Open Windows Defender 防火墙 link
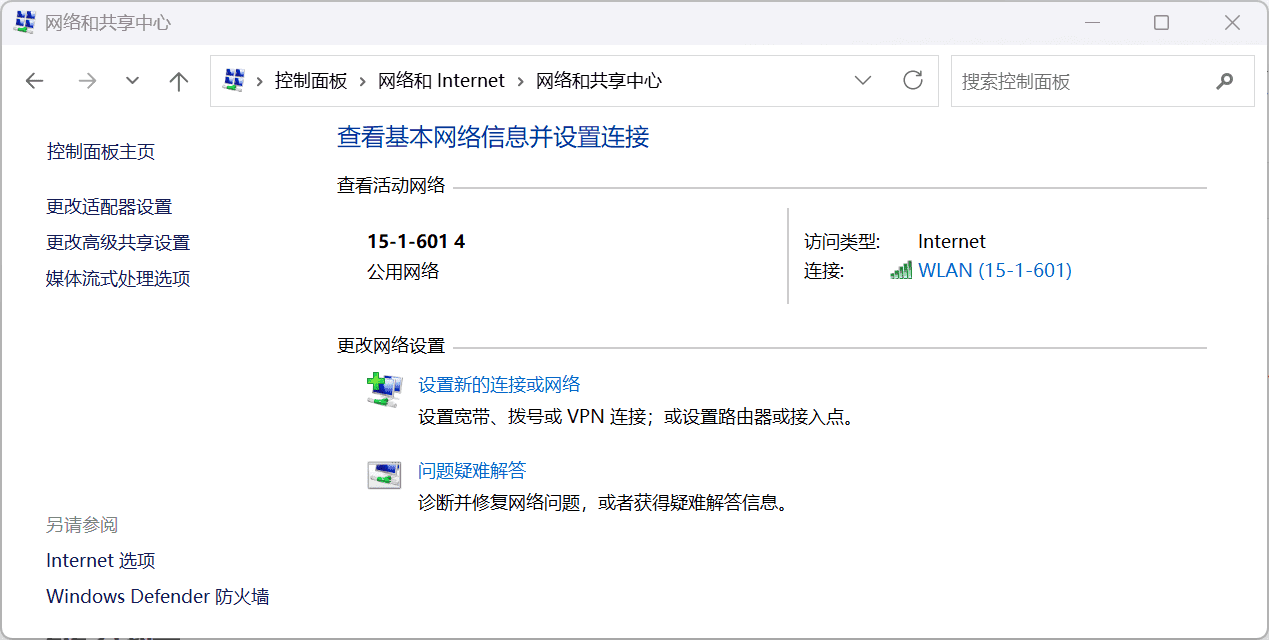This screenshot has height=640, width=1269. pos(158,597)
